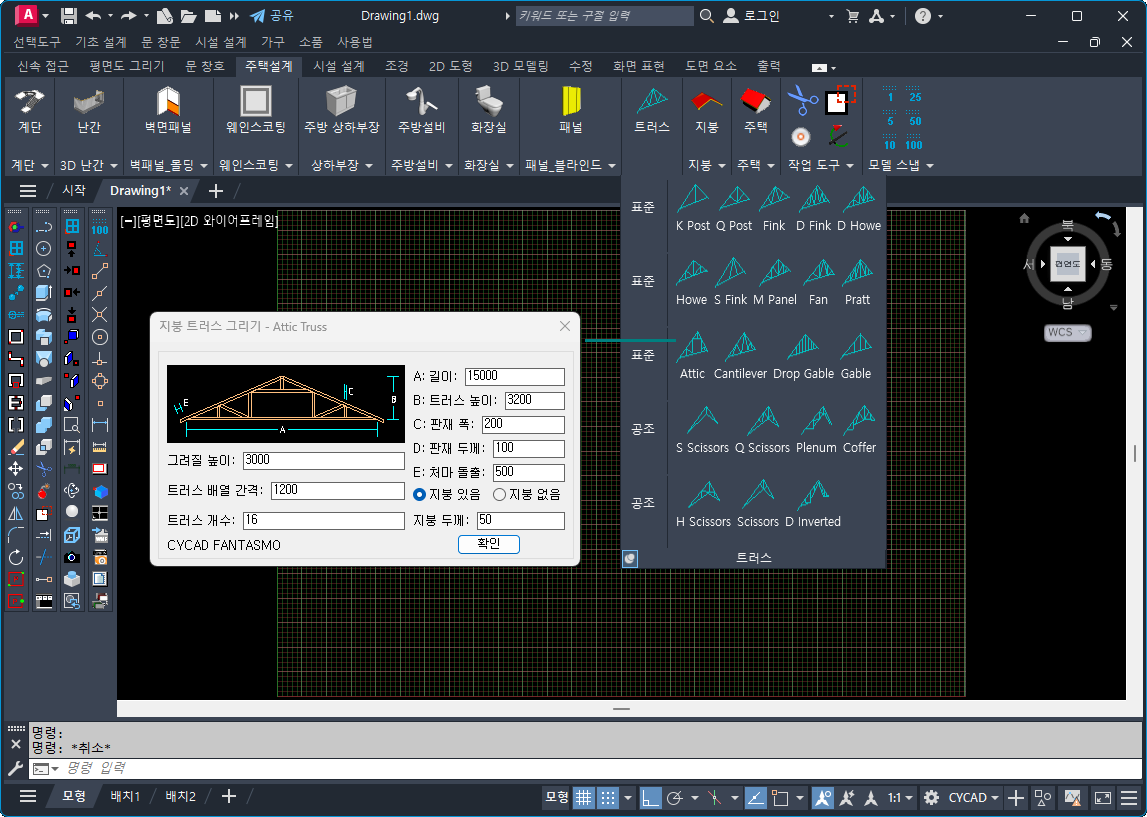Select the K Post truss icon
The height and width of the screenshot is (817, 1147).
pos(692,200)
